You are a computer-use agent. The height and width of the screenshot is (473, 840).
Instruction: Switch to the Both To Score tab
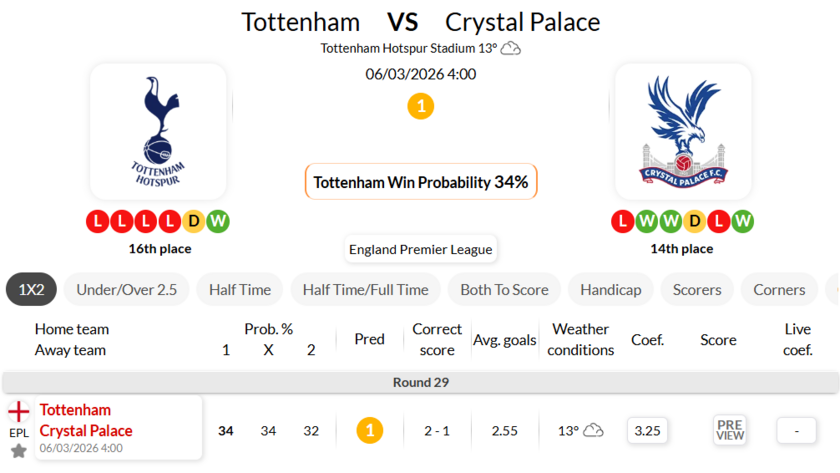point(504,289)
